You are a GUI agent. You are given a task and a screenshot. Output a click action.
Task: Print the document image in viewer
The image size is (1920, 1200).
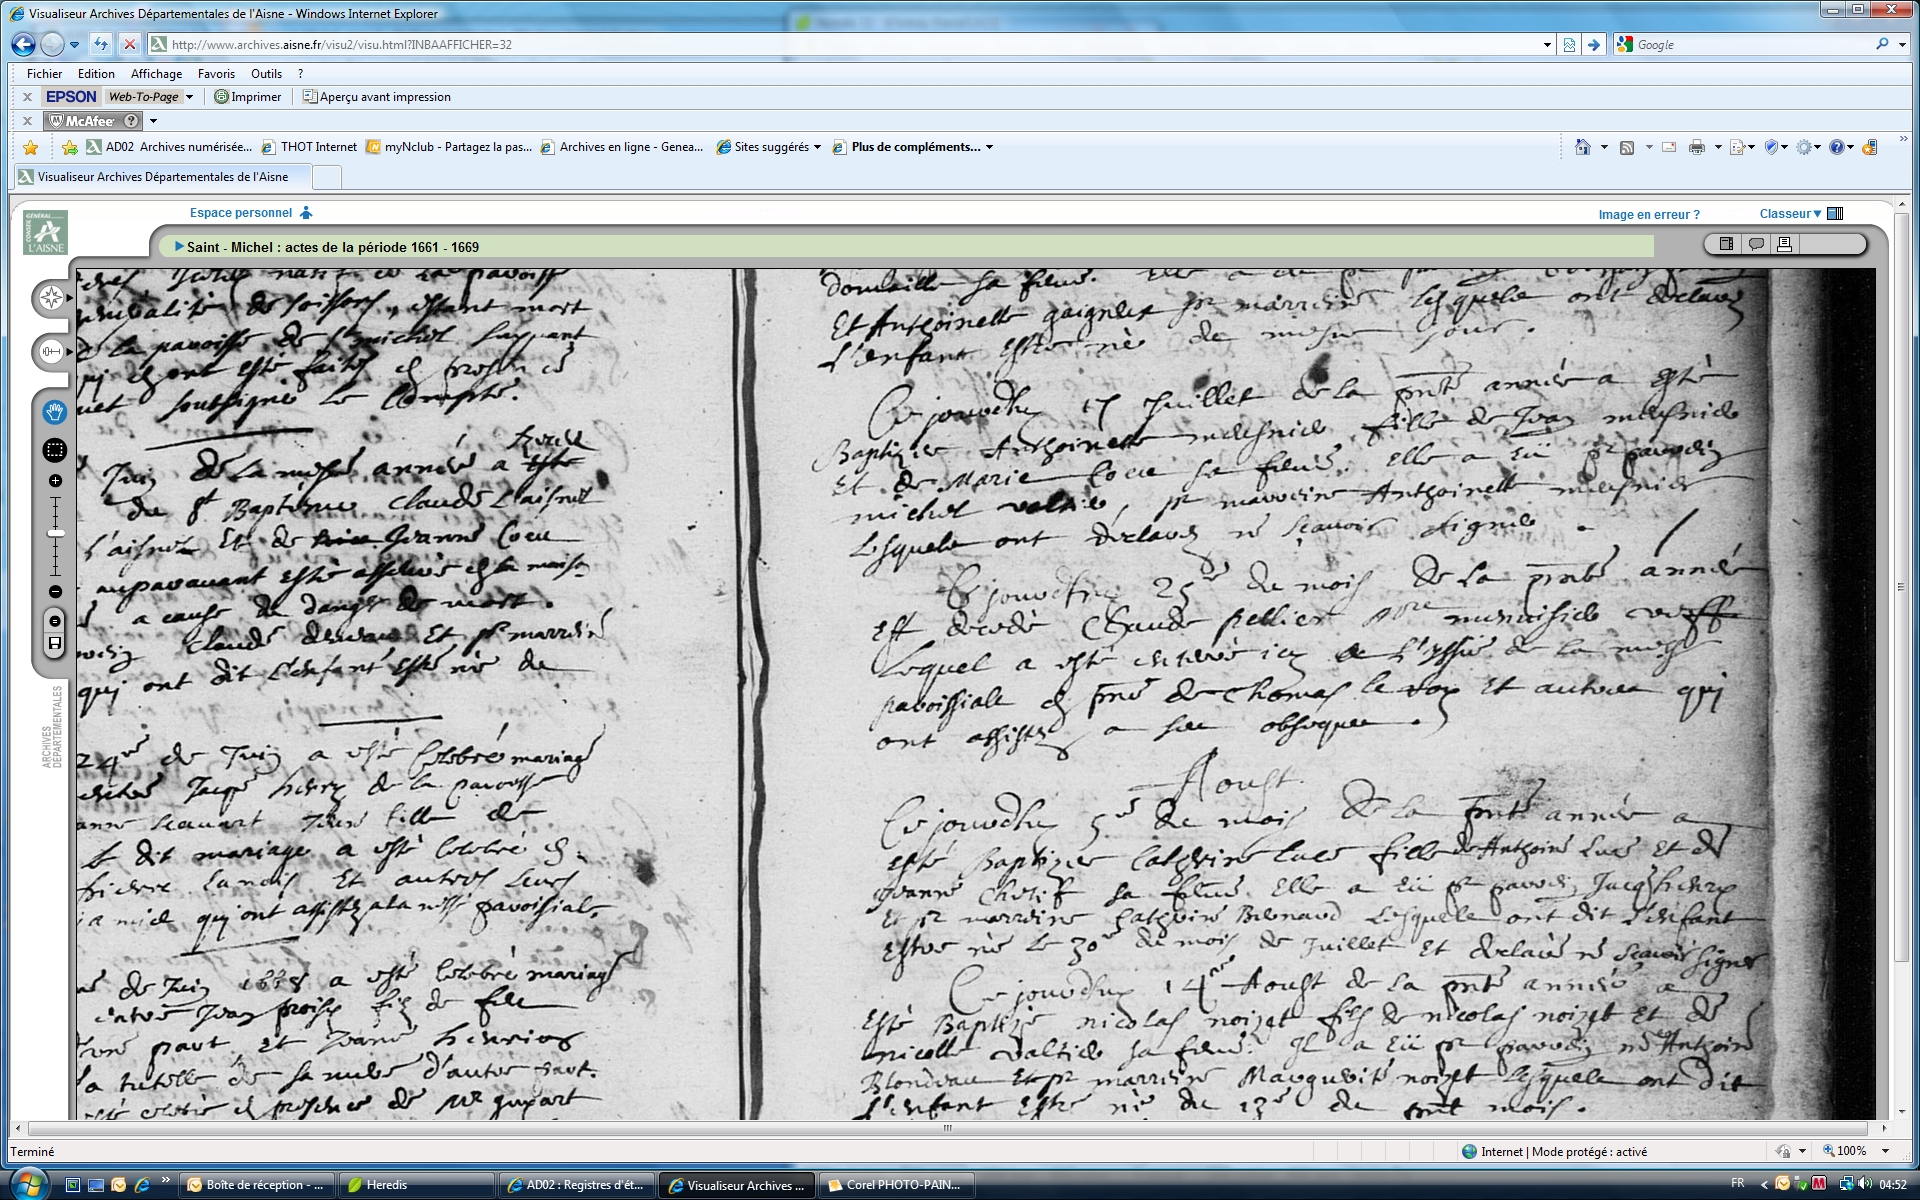coord(1784,244)
